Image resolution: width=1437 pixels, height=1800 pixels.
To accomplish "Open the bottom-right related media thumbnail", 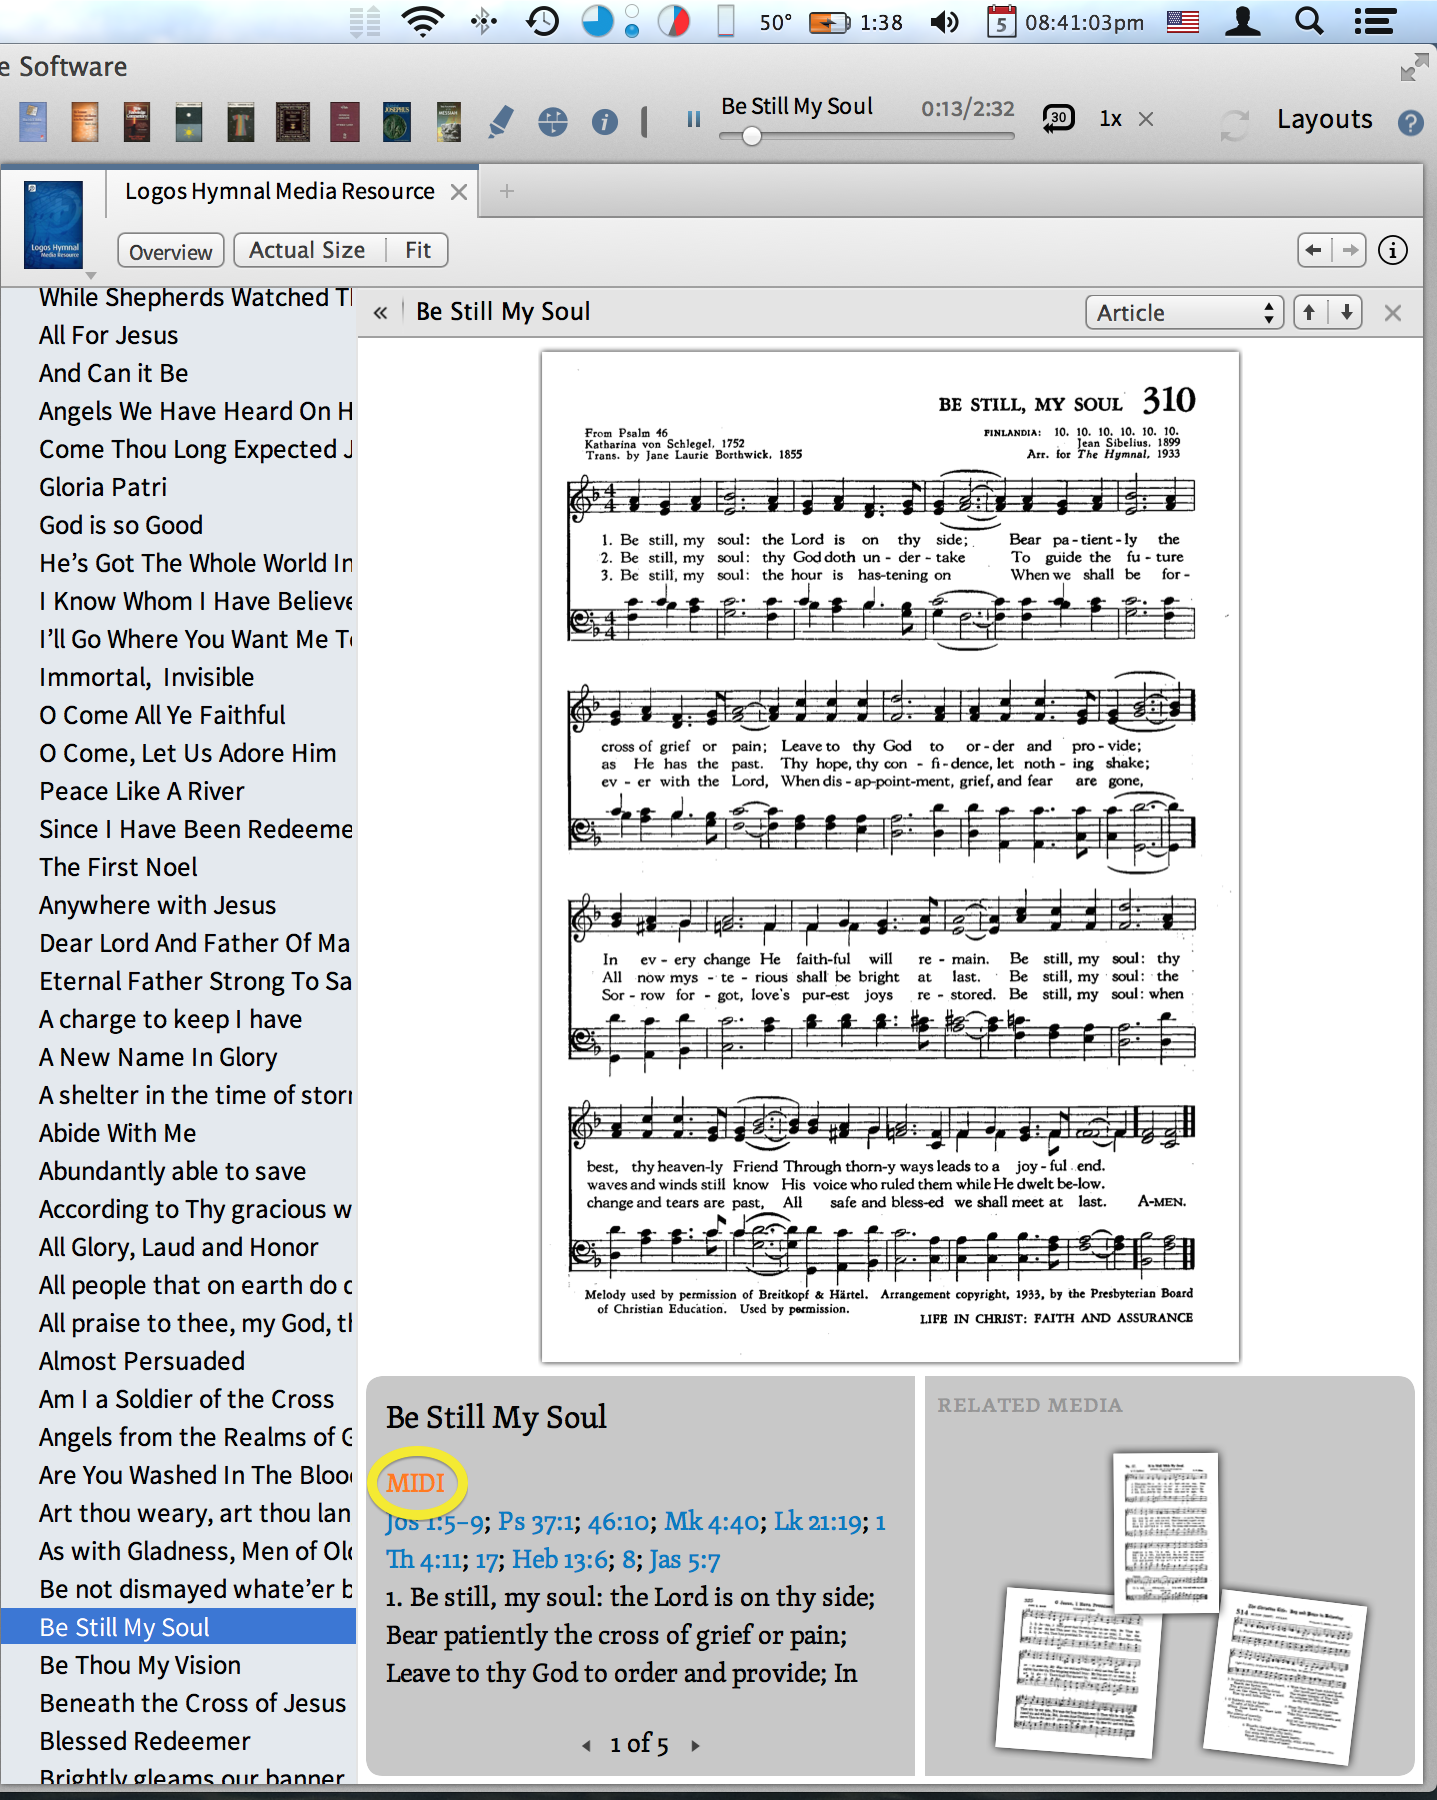I will pyautogui.click(x=1285, y=1676).
